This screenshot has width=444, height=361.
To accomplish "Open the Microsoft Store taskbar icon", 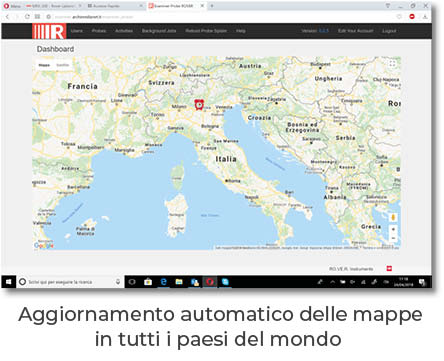I will pyautogui.click(x=148, y=282).
